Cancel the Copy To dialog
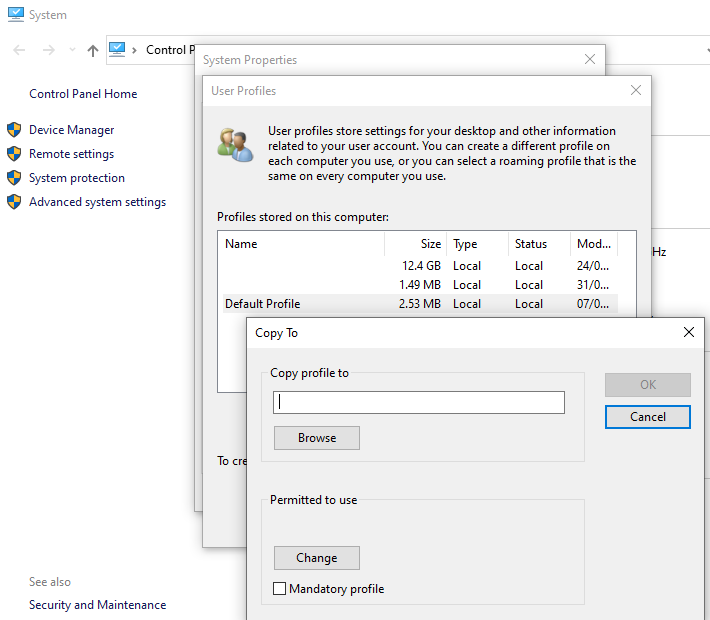The height and width of the screenshot is (620, 710). click(647, 417)
